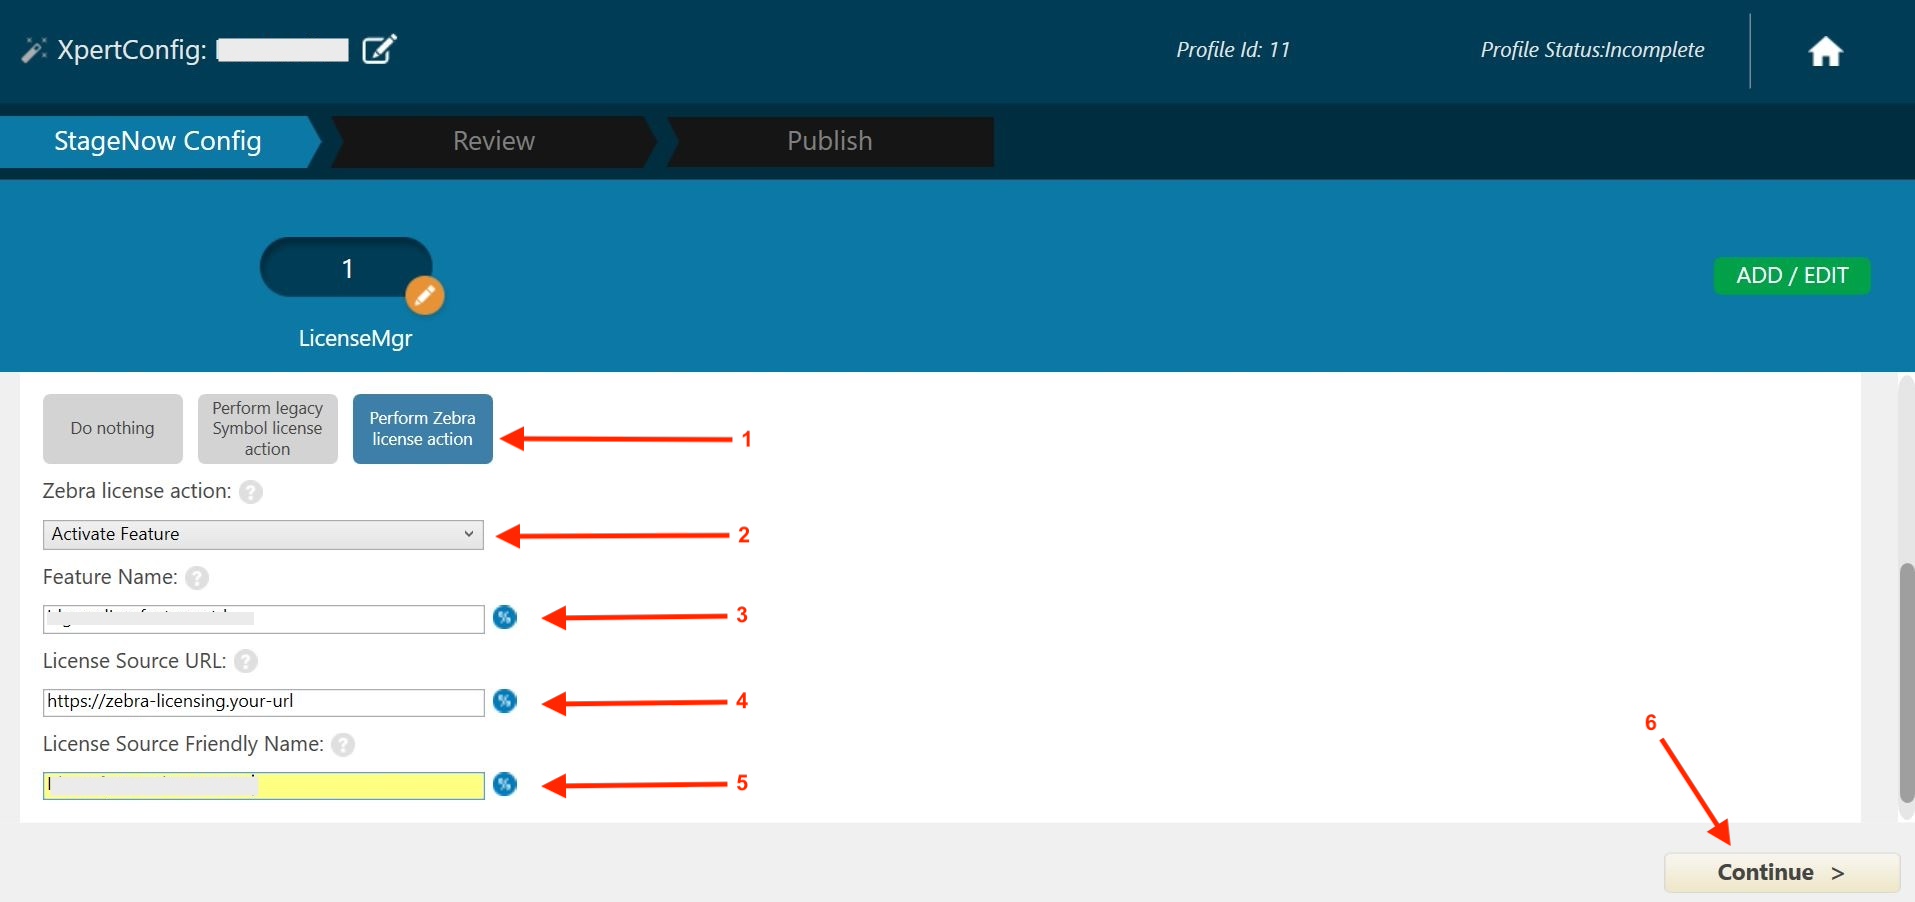
Task: Expand the Activate Feature dropdown
Action: pyautogui.click(x=263, y=535)
